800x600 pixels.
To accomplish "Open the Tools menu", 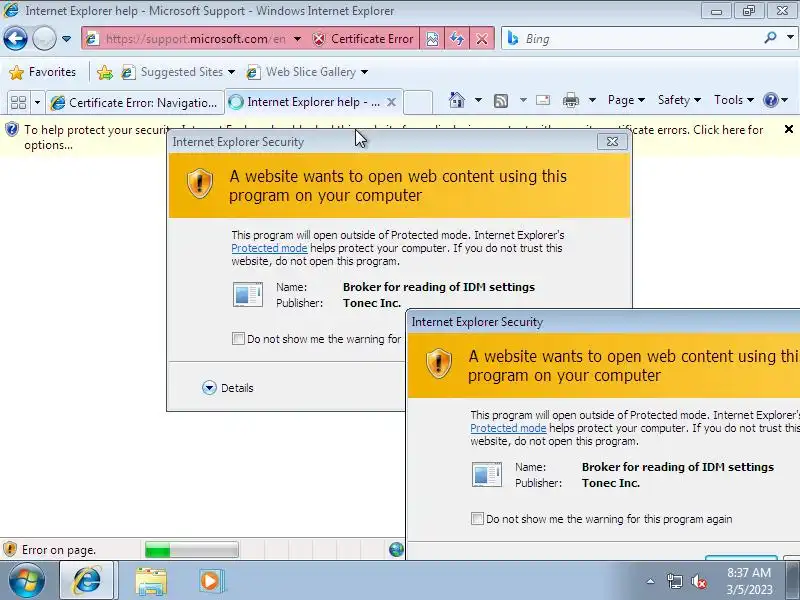I will pos(734,100).
